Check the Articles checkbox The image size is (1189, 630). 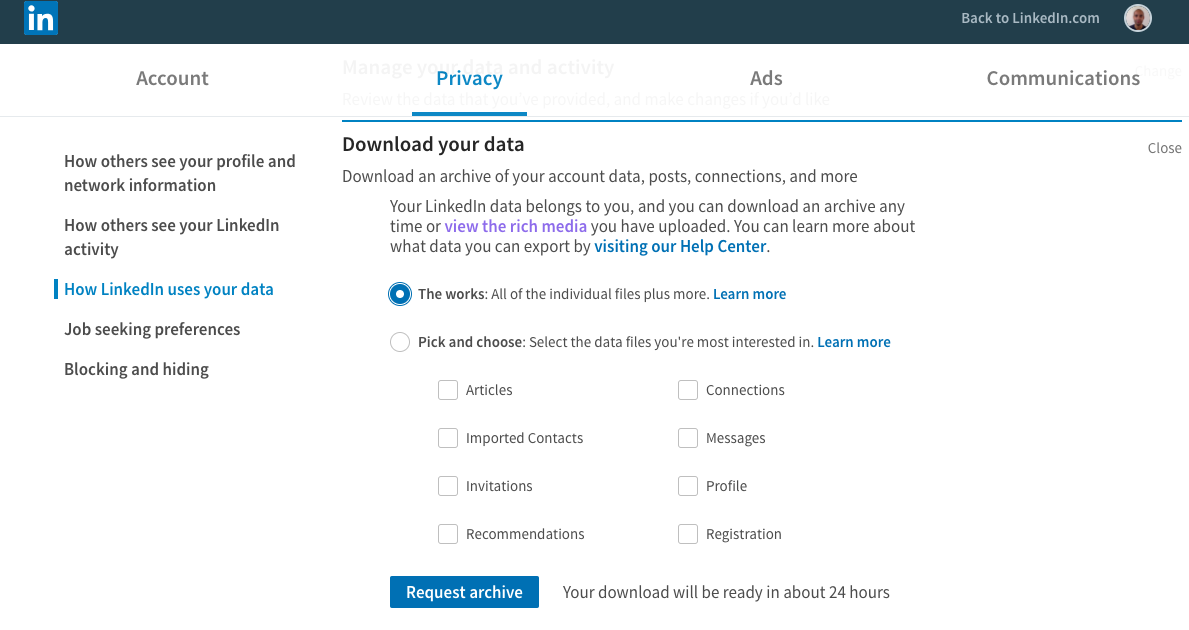(x=448, y=390)
